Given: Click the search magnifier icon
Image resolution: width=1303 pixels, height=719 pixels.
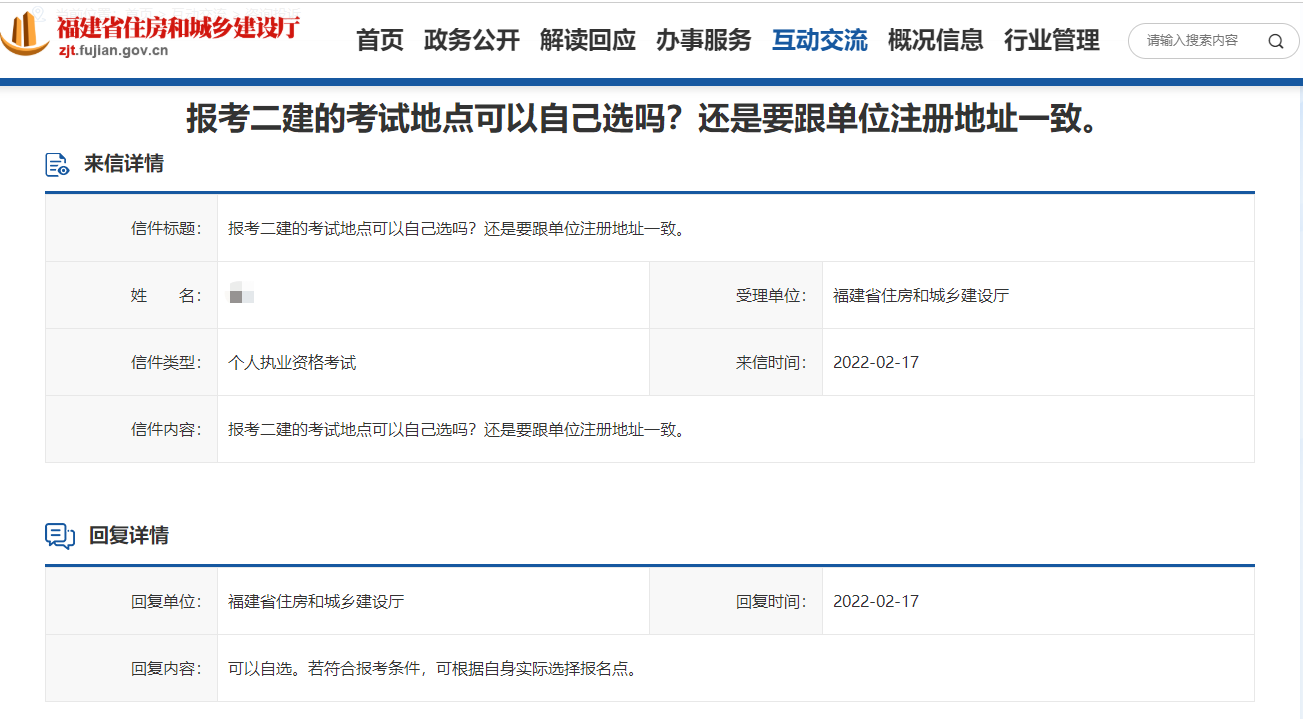Looking at the screenshot, I should [1275, 41].
